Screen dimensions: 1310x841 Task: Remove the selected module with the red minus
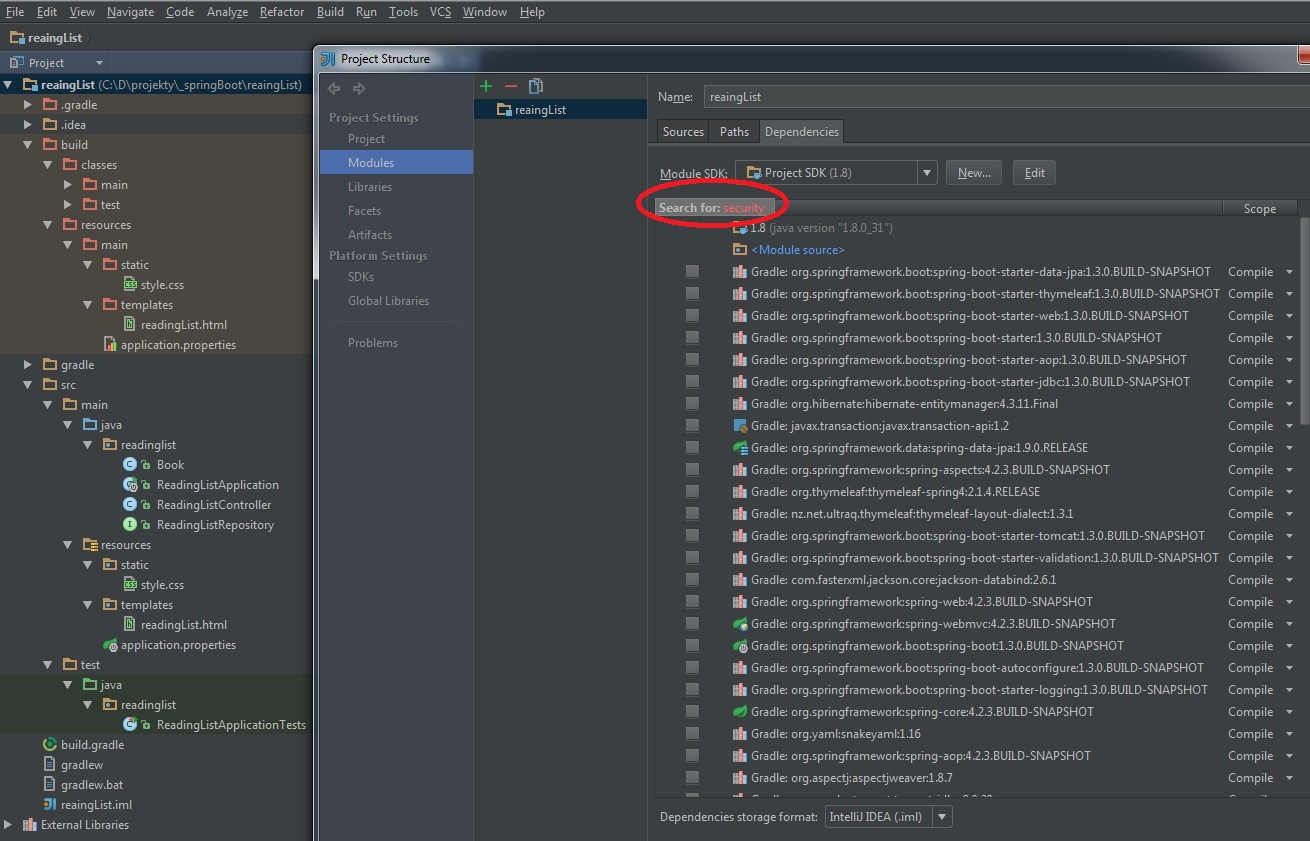(511, 86)
